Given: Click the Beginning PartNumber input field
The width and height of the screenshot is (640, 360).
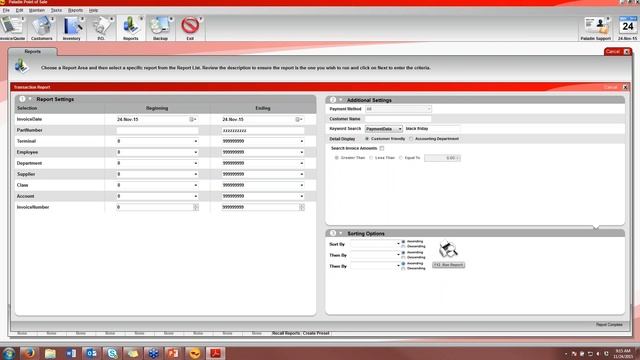Looking at the screenshot, I should (157, 130).
